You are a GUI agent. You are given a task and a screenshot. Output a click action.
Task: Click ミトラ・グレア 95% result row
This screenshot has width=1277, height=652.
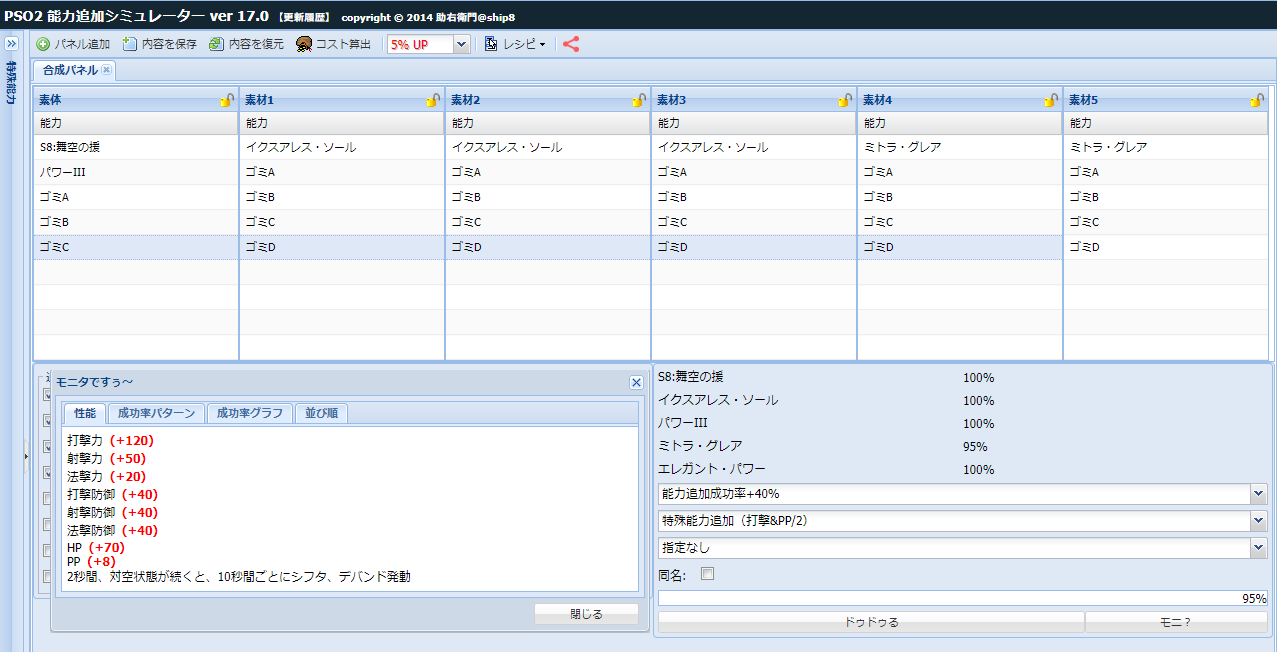tap(827, 446)
